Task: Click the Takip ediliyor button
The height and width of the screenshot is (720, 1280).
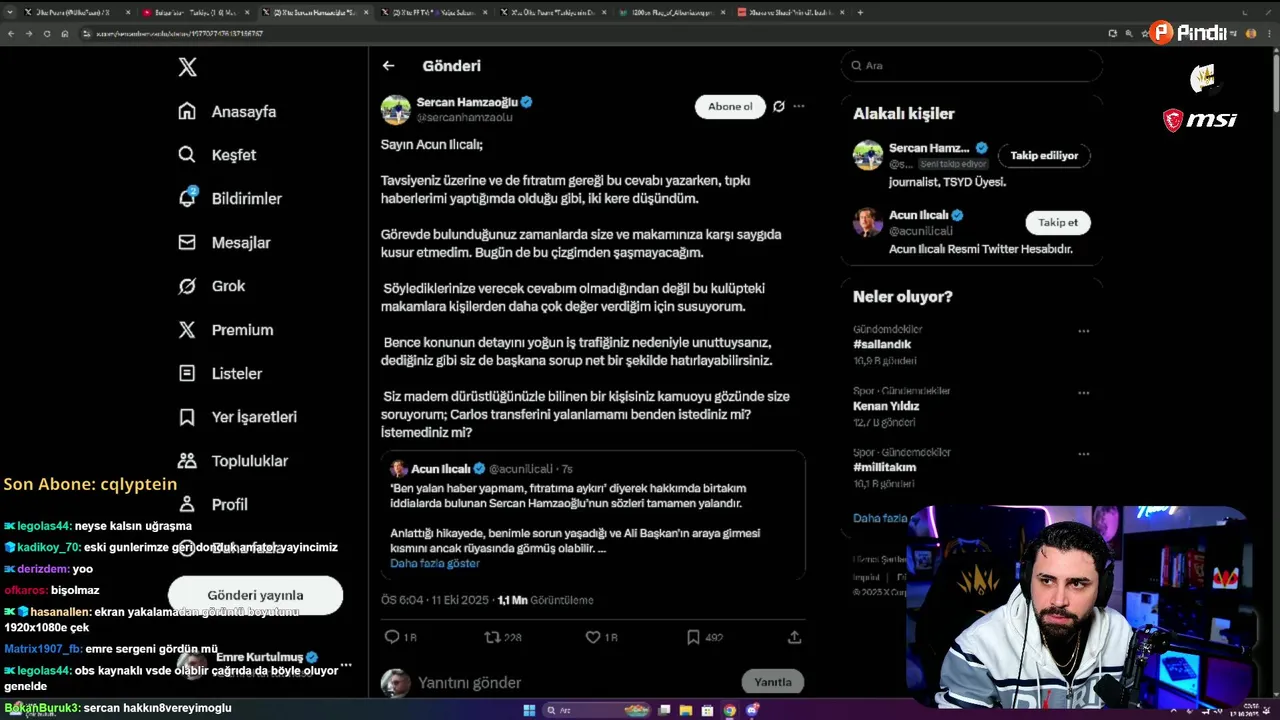Action: tap(1044, 156)
